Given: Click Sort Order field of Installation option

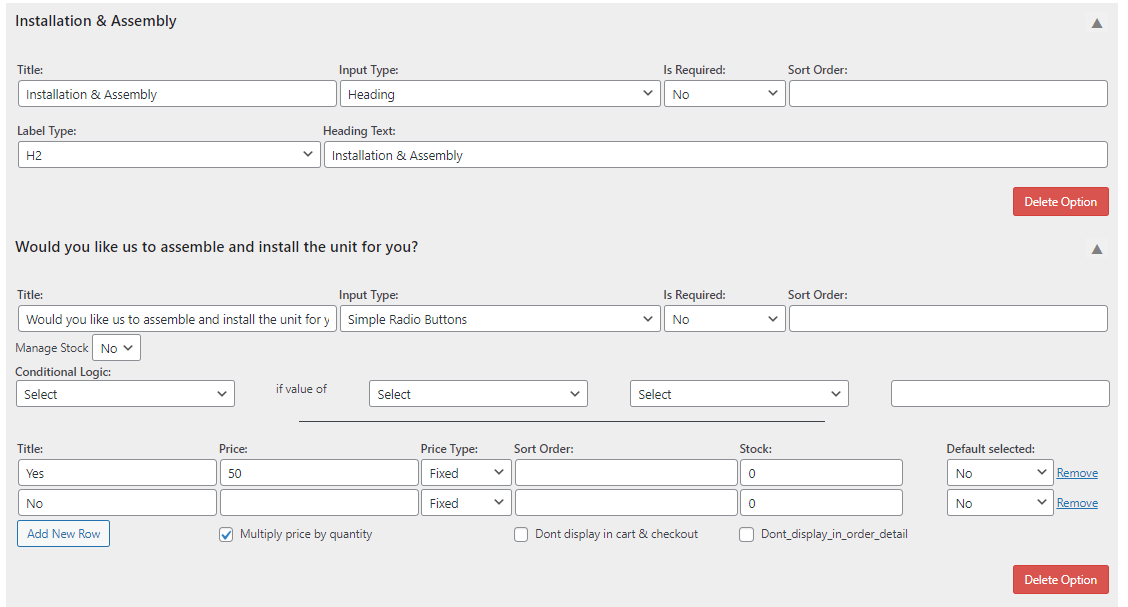Looking at the screenshot, I should 948,94.
